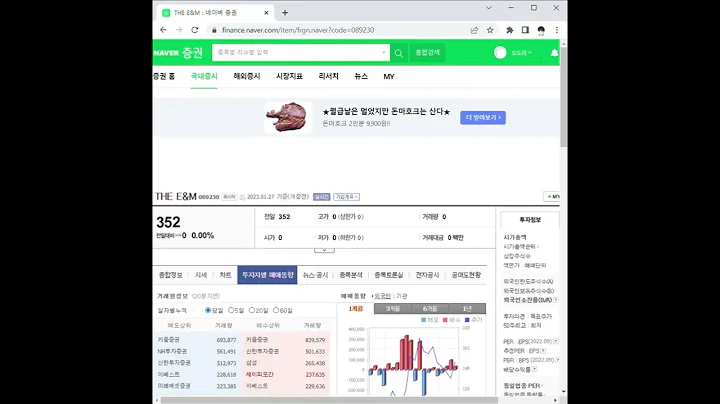Switch to the 시세 tab

(x=201, y=275)
